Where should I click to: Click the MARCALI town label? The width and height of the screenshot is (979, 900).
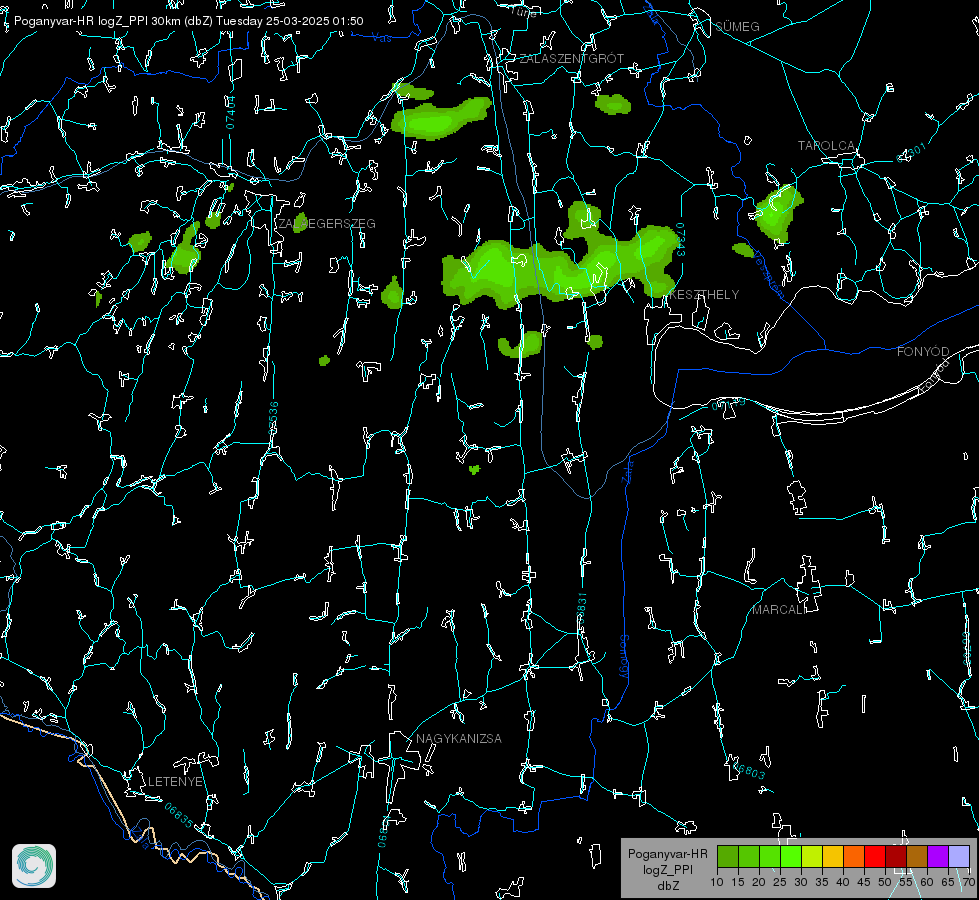(x=779, y=610)
